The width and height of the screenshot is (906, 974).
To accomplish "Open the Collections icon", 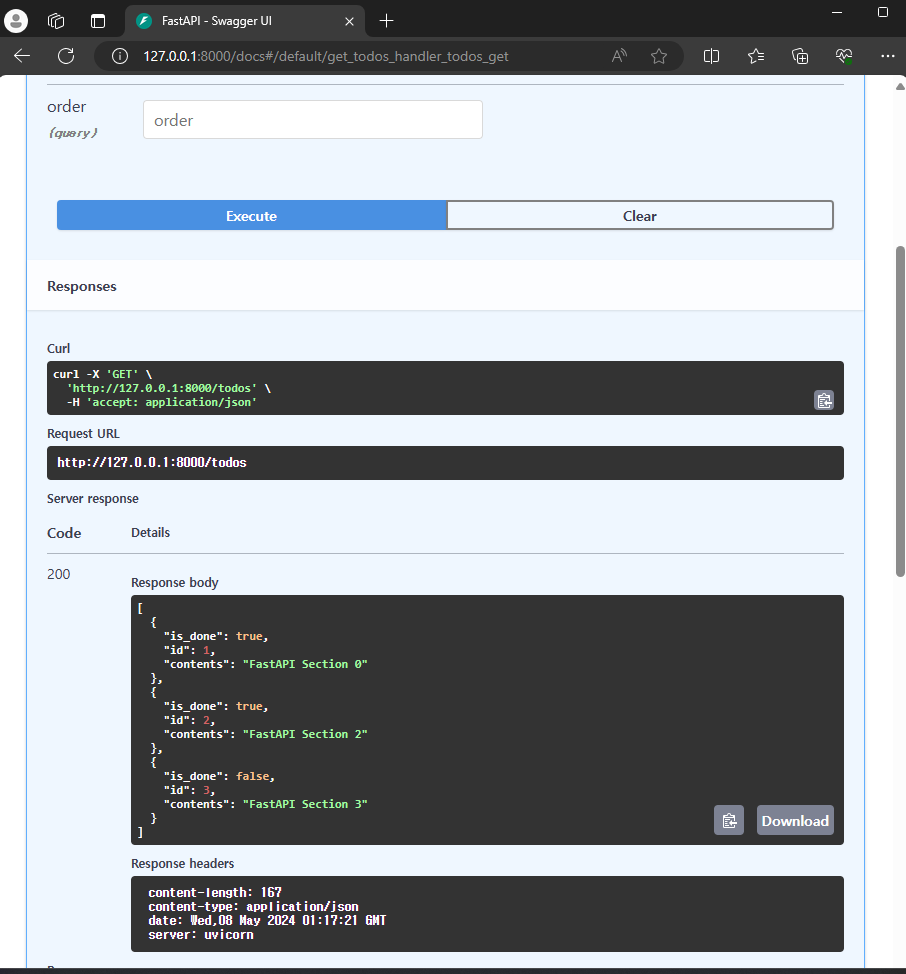I will (800, 57).
